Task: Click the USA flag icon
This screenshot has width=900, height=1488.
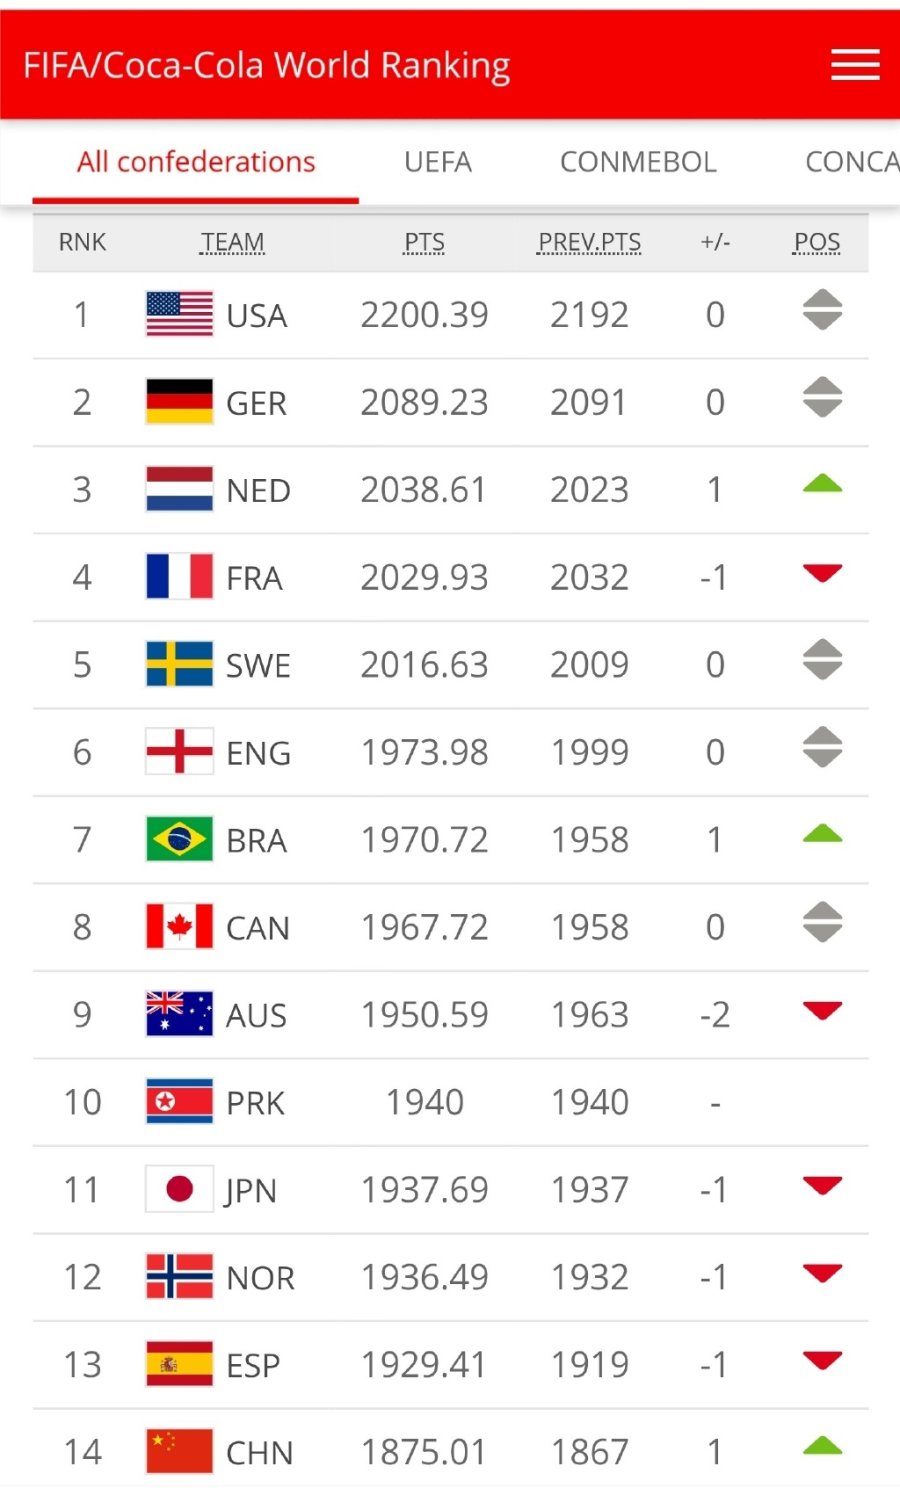Action: click(179, 314)
